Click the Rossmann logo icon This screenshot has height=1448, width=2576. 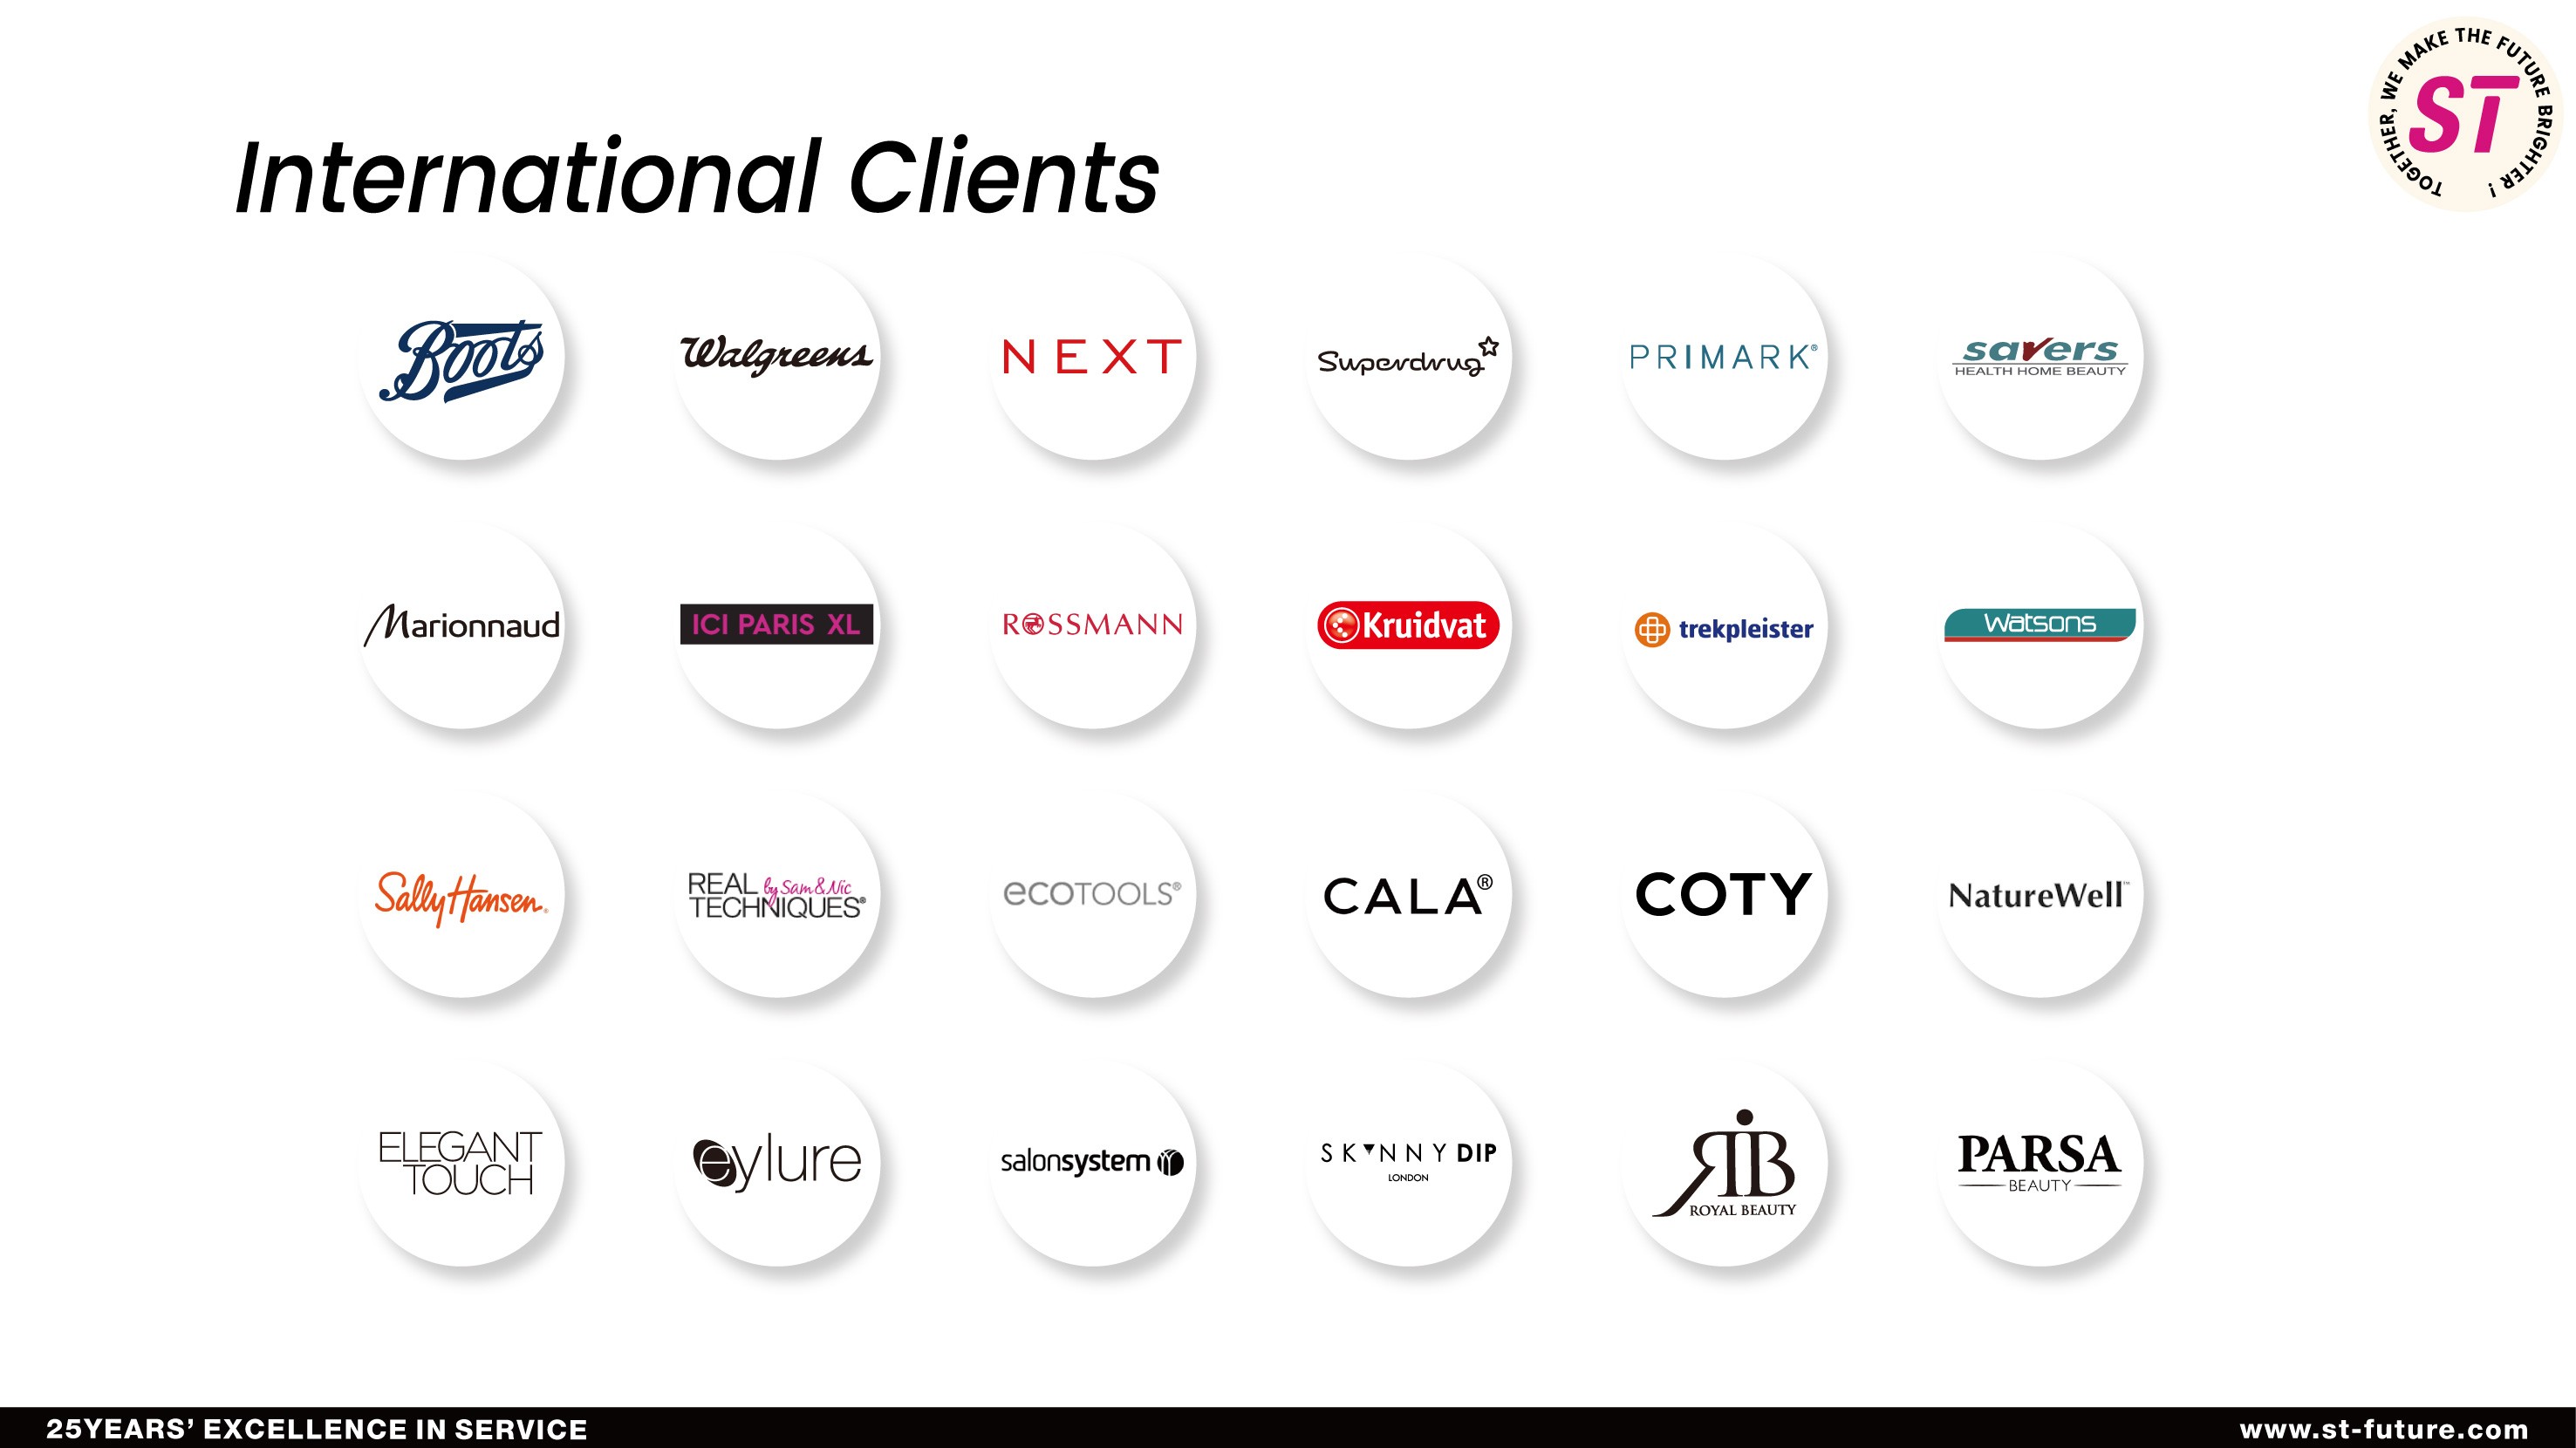[1093, 625]
